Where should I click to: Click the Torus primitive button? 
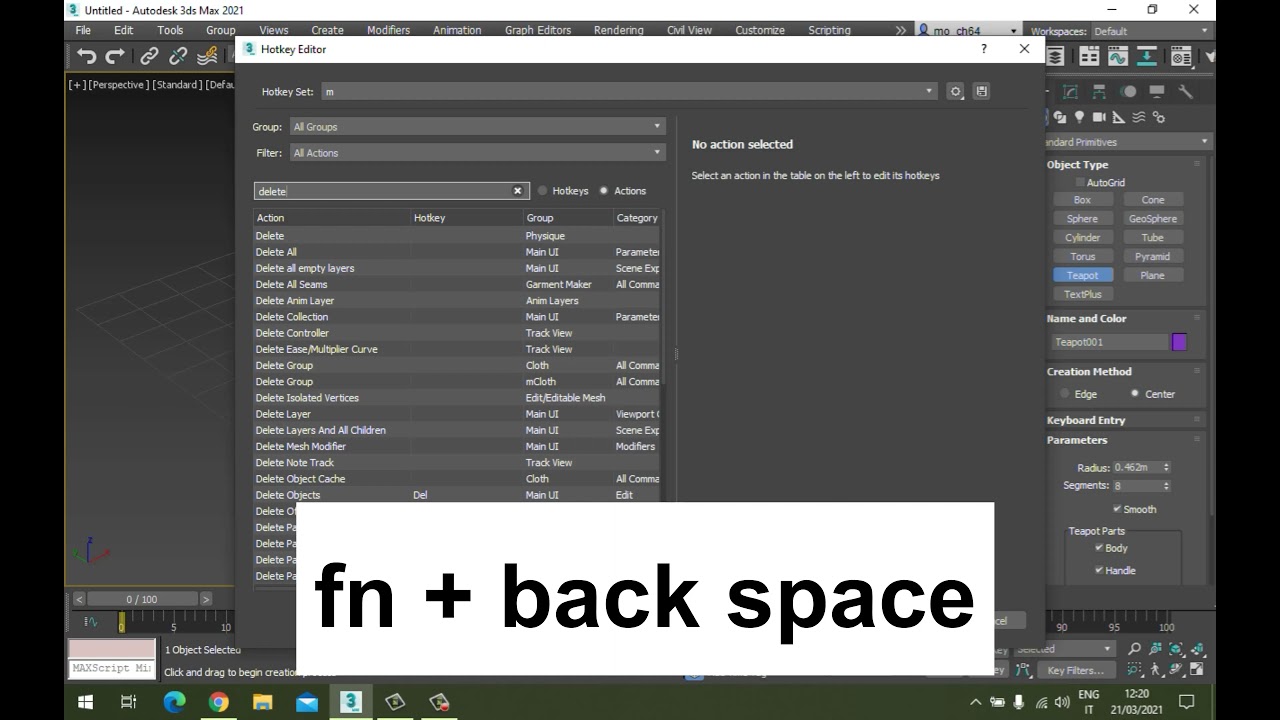(x=1082, y=257)
